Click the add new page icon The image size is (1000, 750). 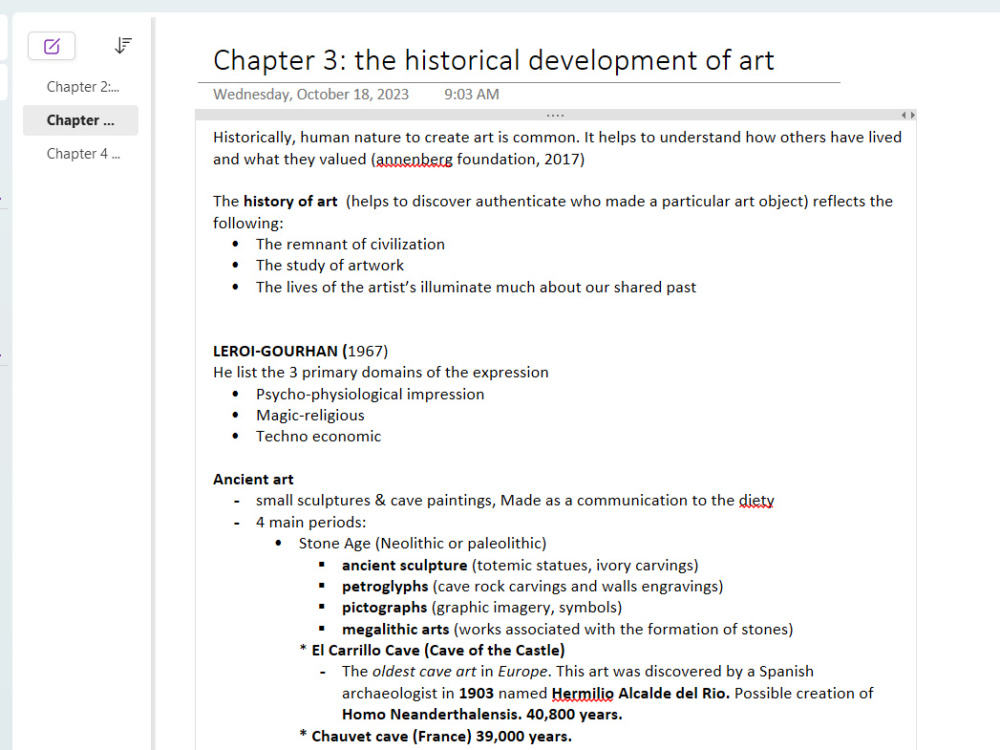click(x=52, y=46)
